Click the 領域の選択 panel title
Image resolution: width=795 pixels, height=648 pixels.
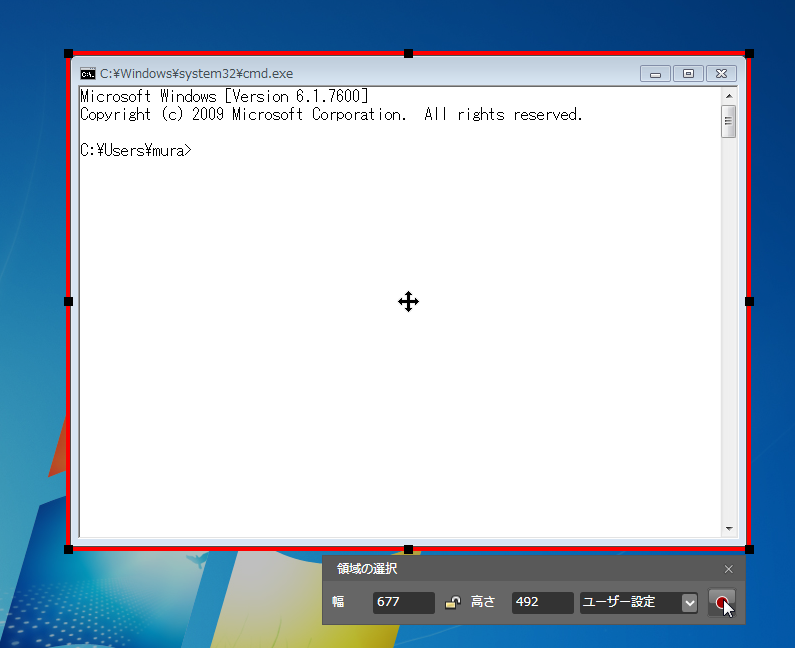[367, 569]
